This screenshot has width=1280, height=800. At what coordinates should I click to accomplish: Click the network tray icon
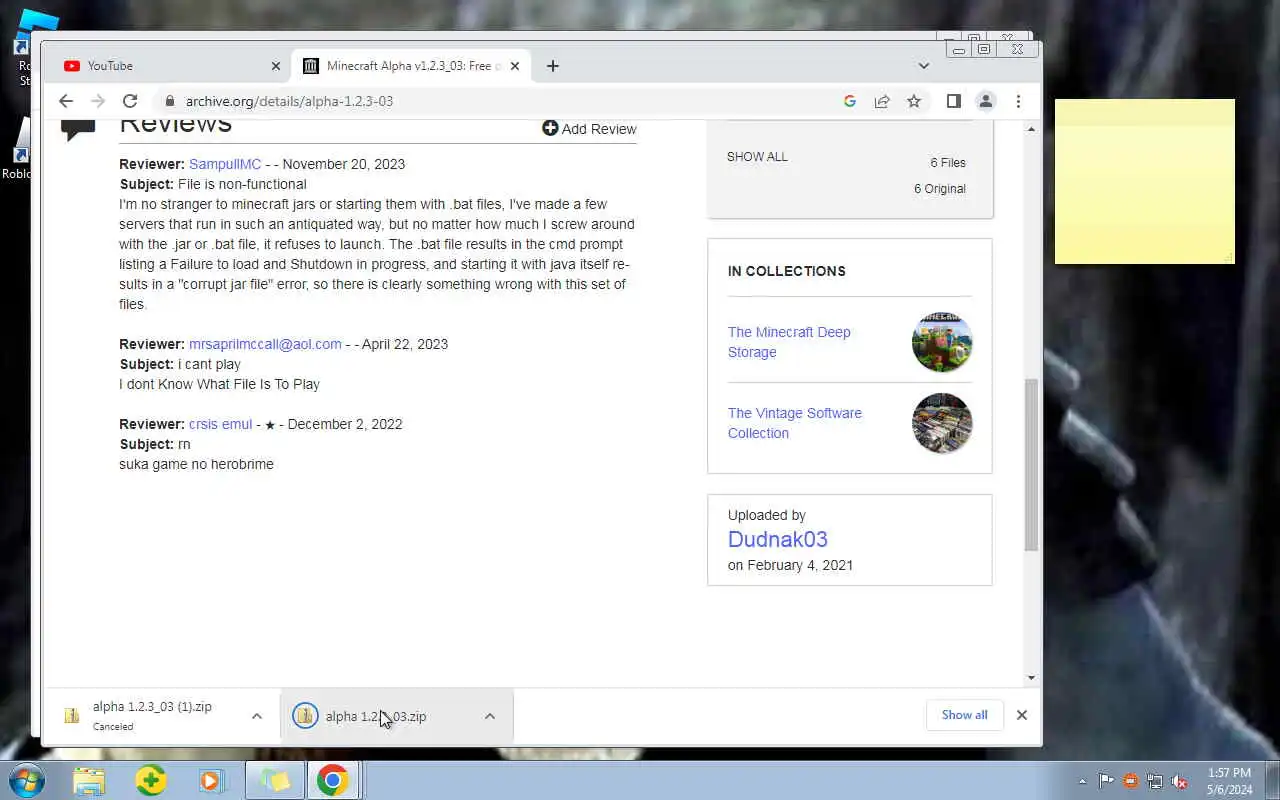(x=1155, y=781)
